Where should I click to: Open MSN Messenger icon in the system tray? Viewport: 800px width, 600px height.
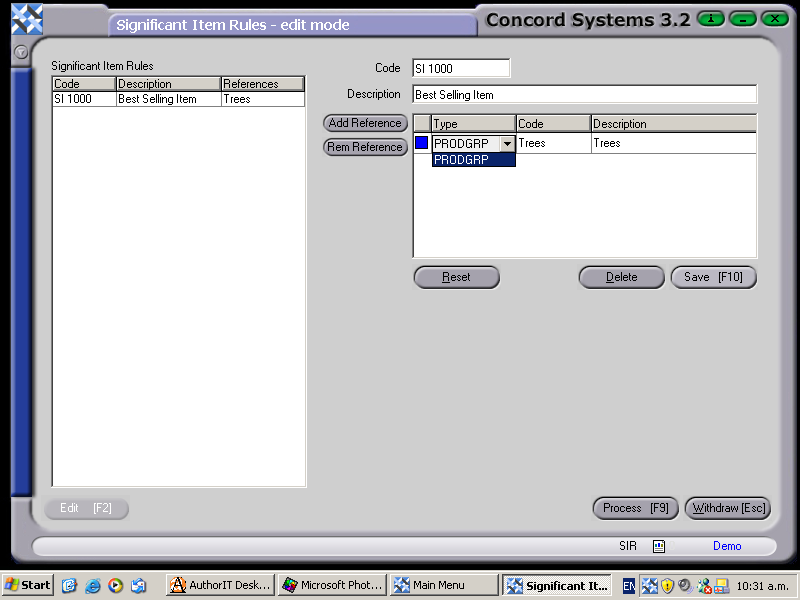coord(703,584)
